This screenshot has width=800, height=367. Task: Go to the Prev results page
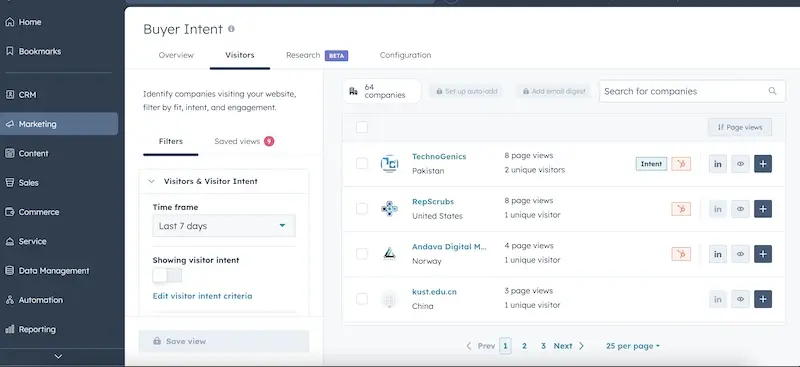point(480,346)
